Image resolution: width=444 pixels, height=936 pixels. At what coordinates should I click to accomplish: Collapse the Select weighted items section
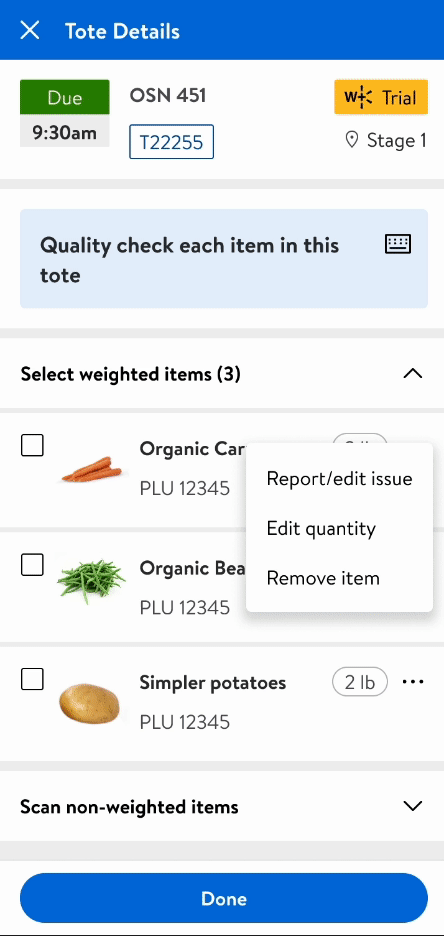pos(413,374)
